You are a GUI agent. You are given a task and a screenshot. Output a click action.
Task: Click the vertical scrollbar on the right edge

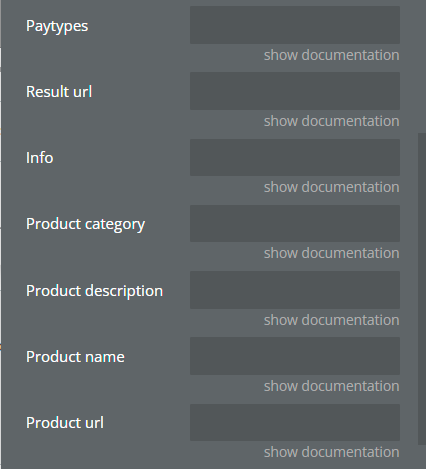422,289
